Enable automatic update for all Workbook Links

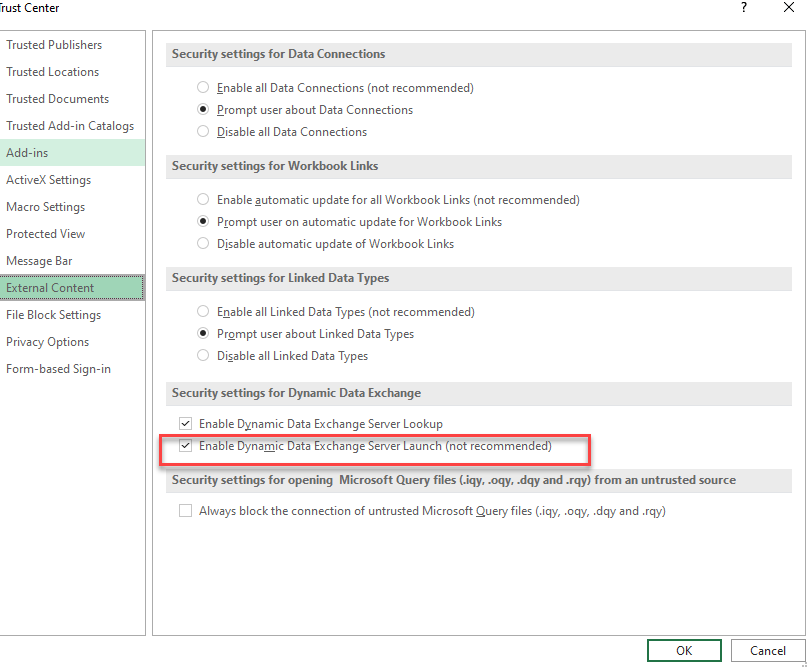pyautogui.click(x=204, y=200)
